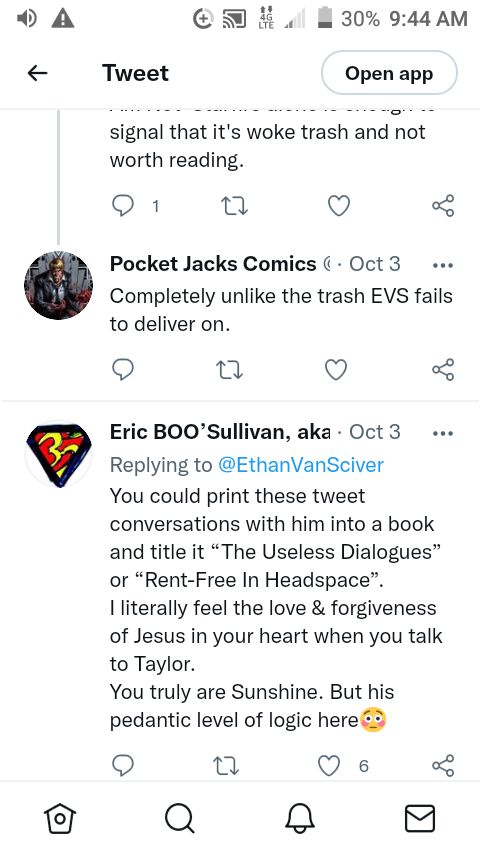This screenshot has width=480, height=854.
Task: Open the @EthanVanSciver mention link
Action: point(301,465)
